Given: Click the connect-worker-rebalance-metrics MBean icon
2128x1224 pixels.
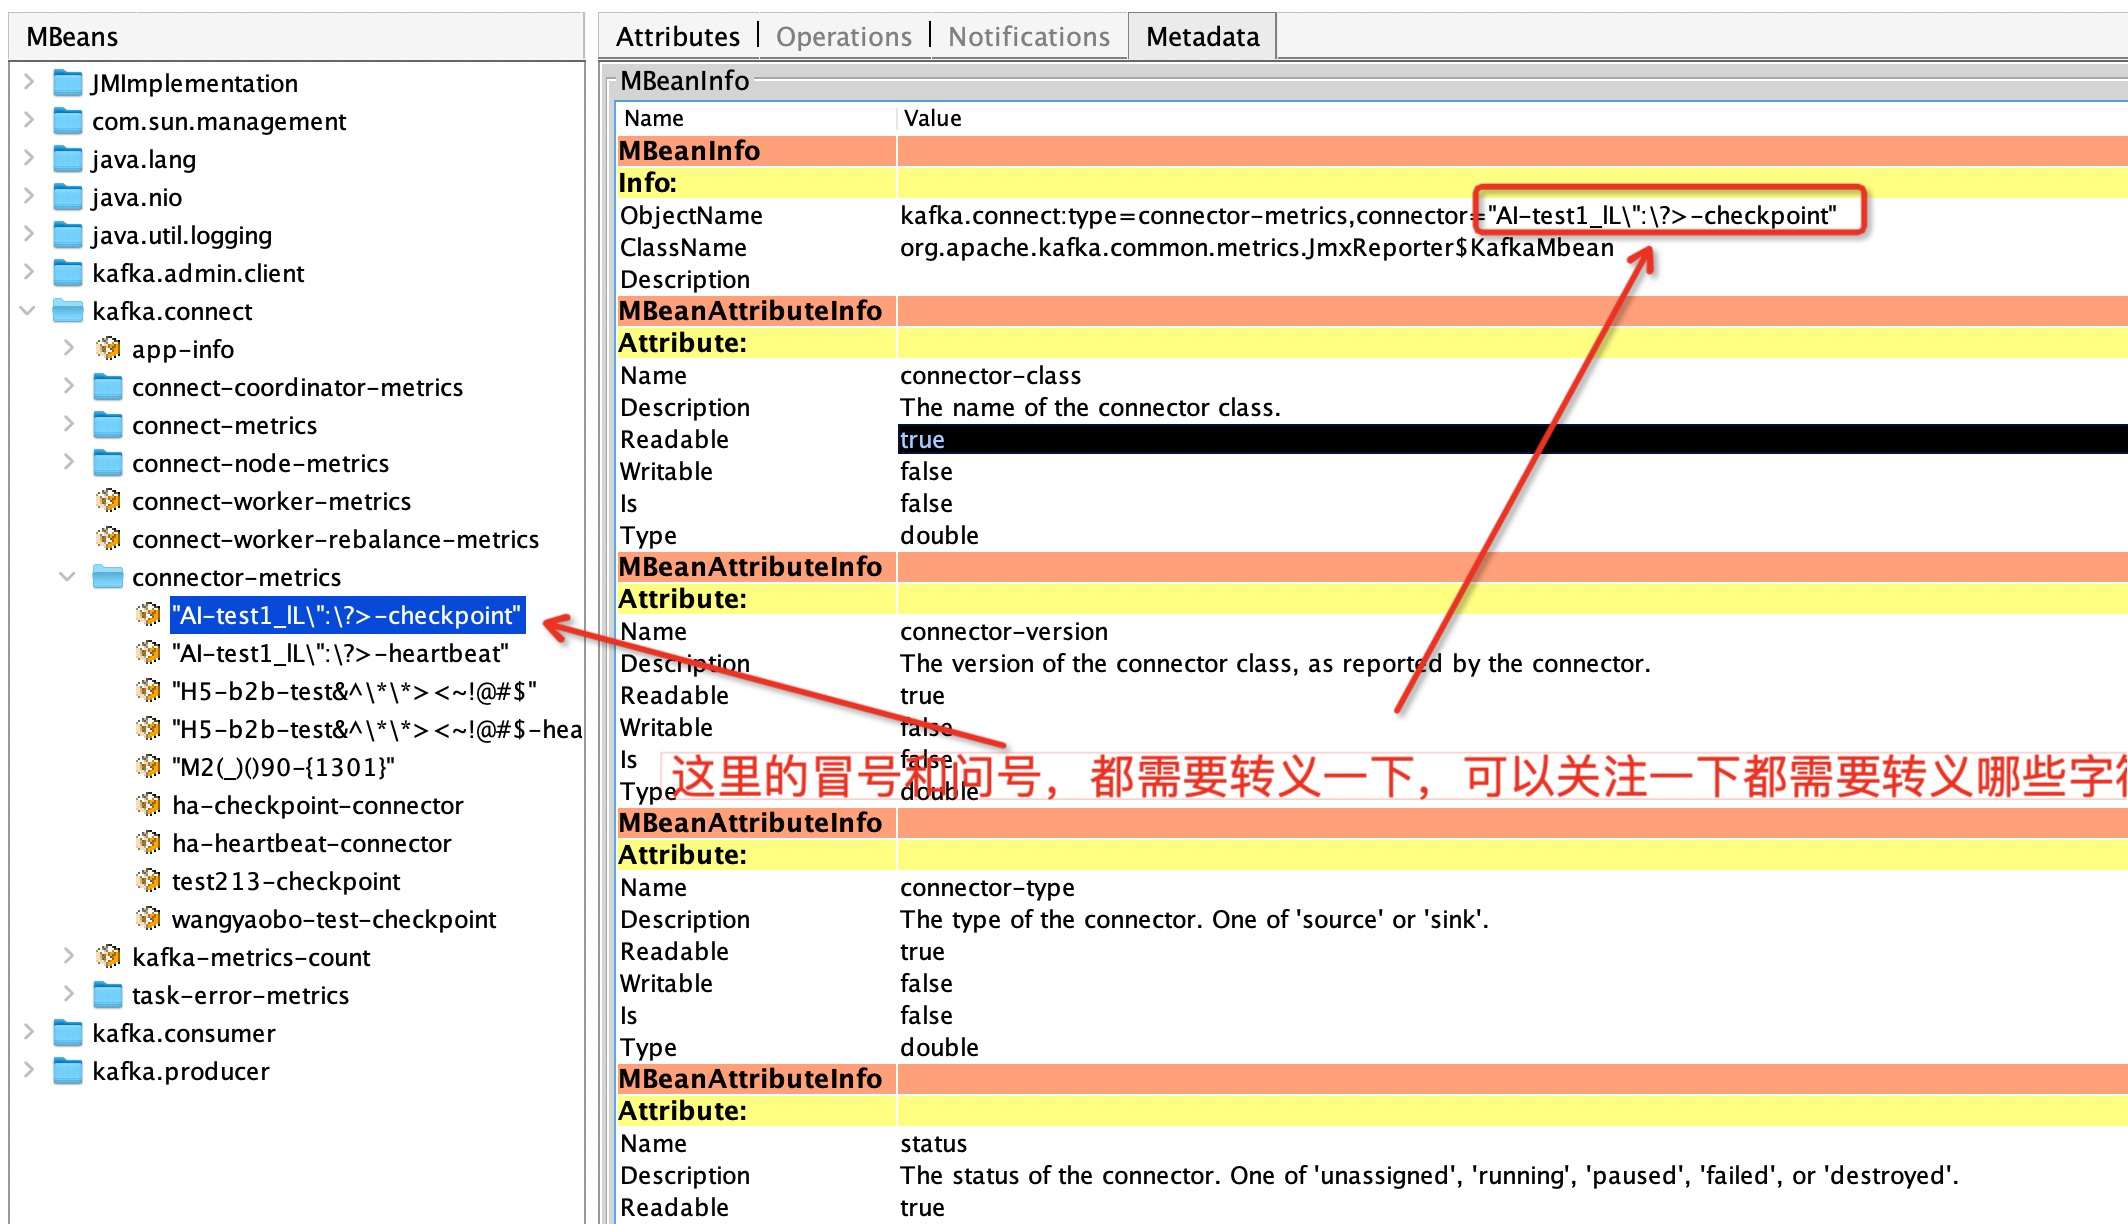Looking at the screenshot, I should pyautogui.click(x=108, y=539).
